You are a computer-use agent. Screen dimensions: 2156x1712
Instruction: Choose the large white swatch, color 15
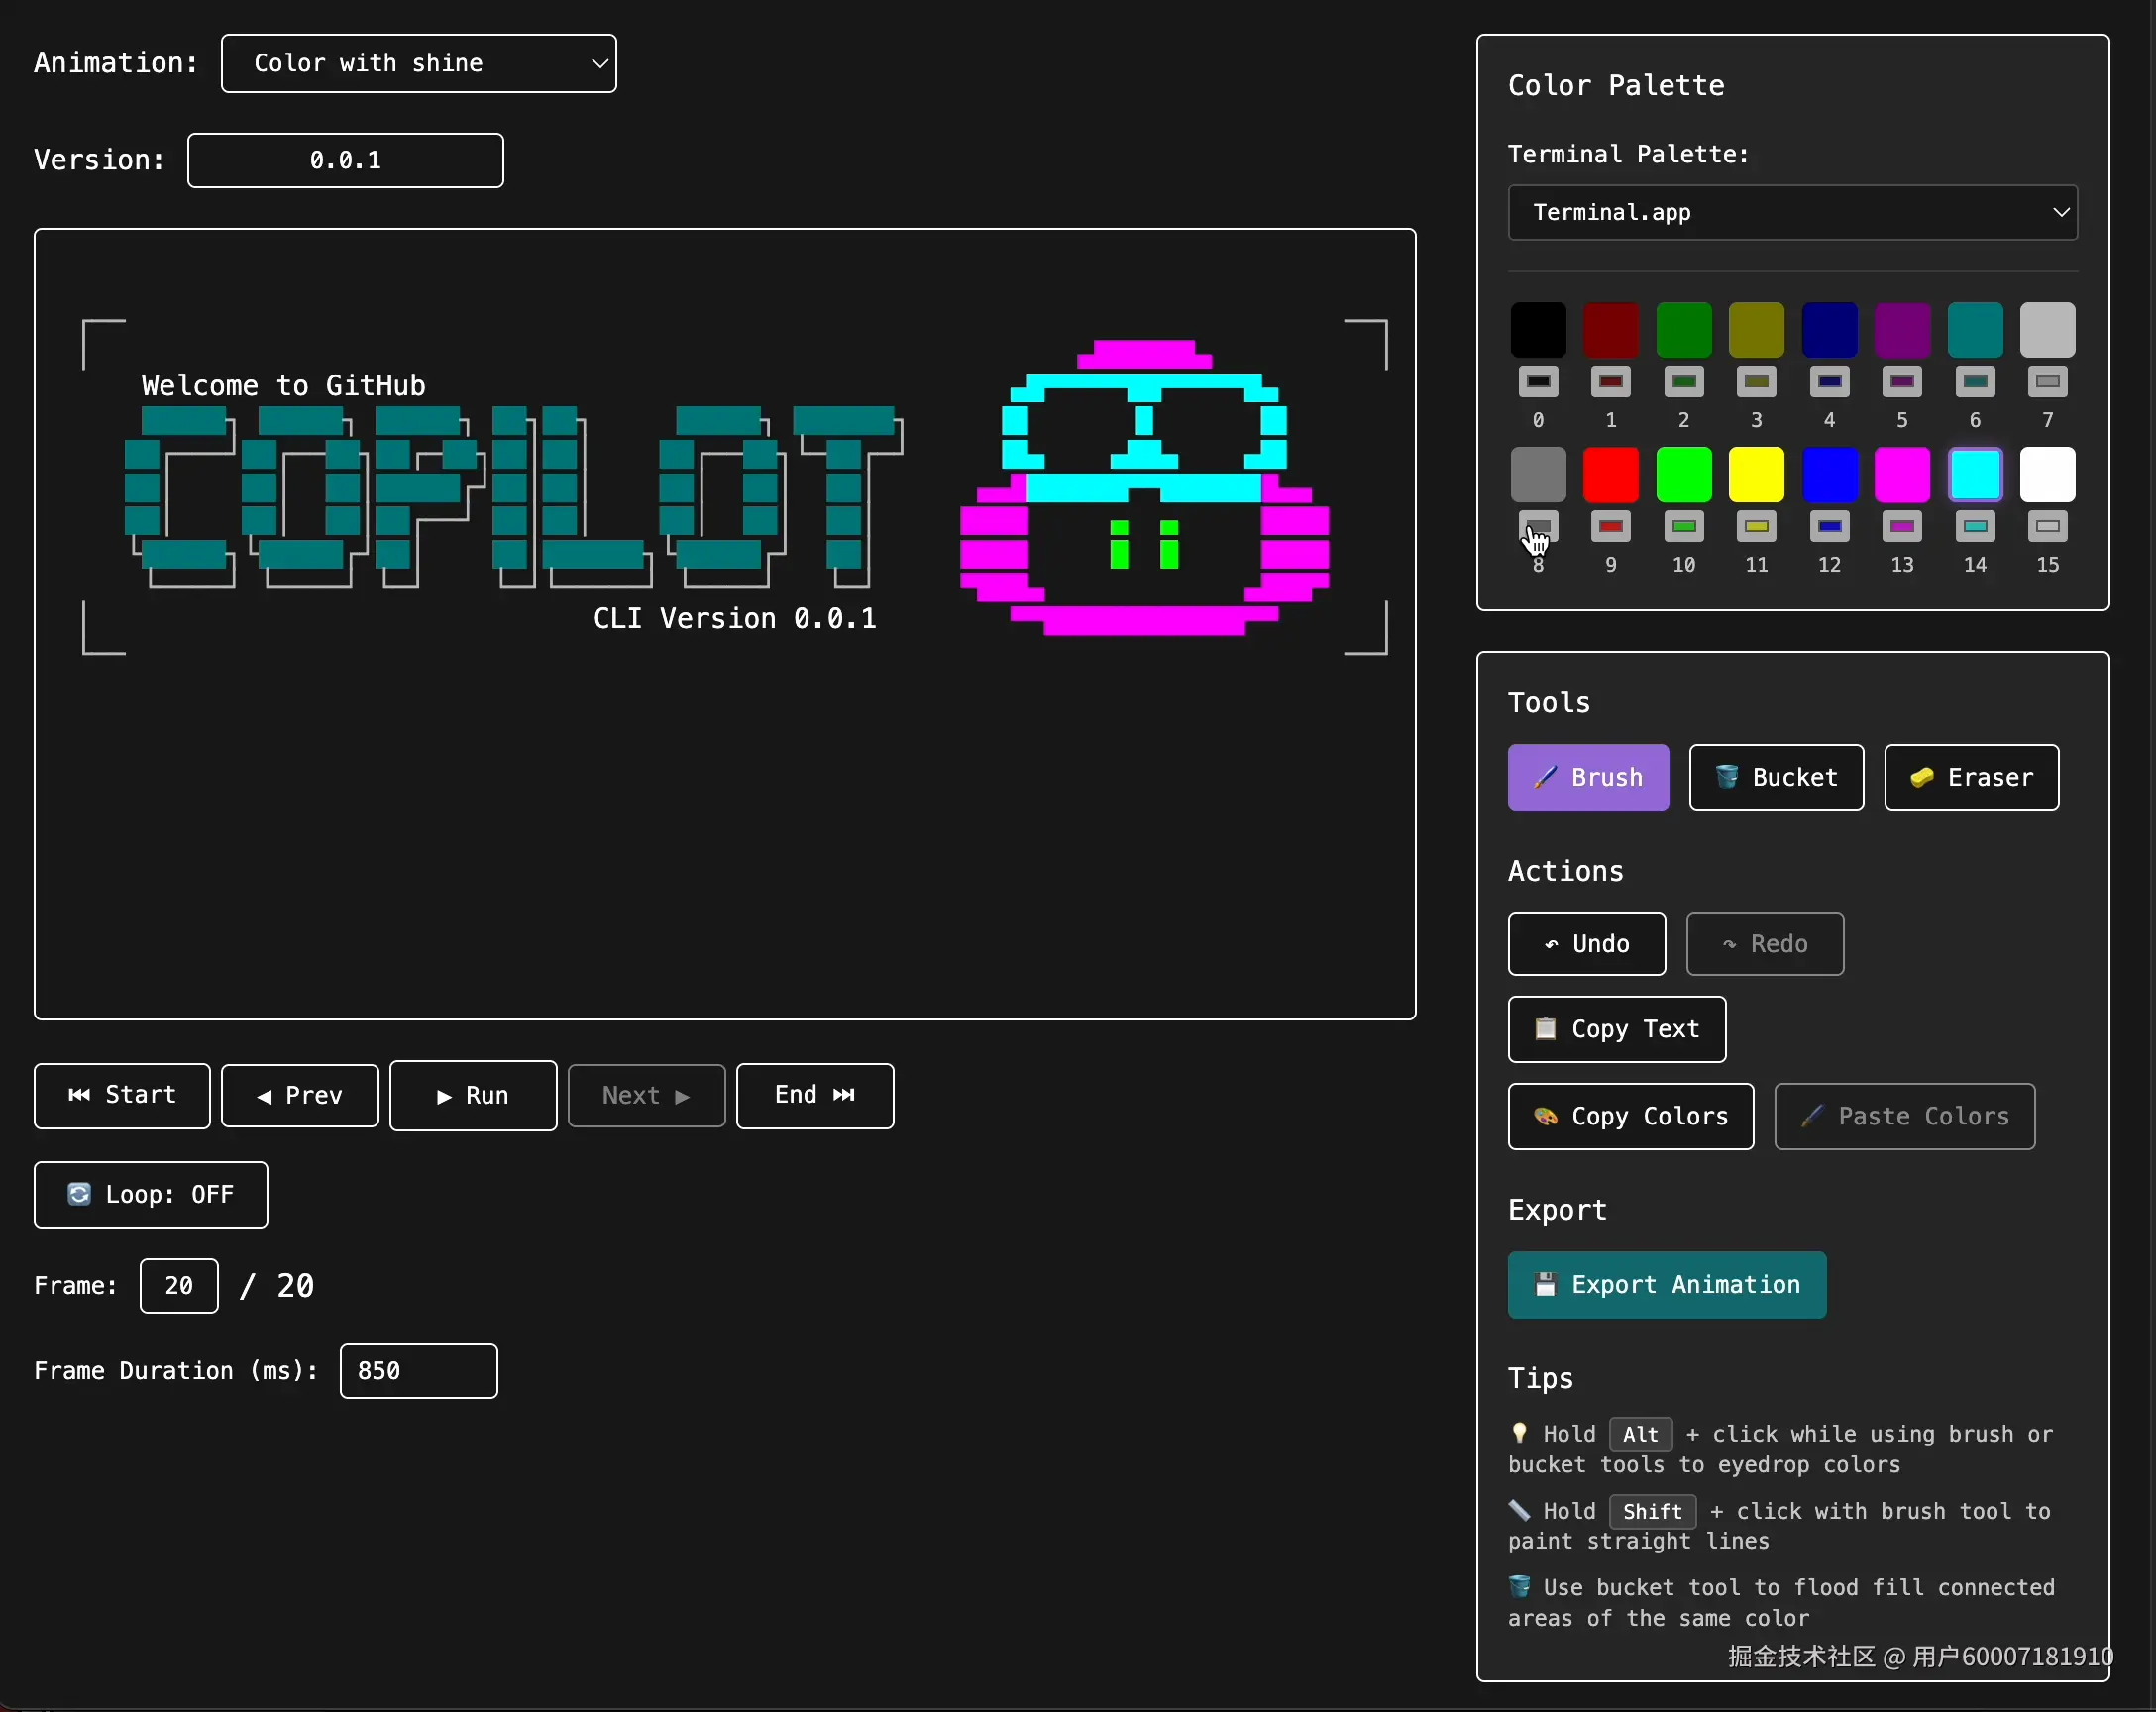pos(2047,474)
